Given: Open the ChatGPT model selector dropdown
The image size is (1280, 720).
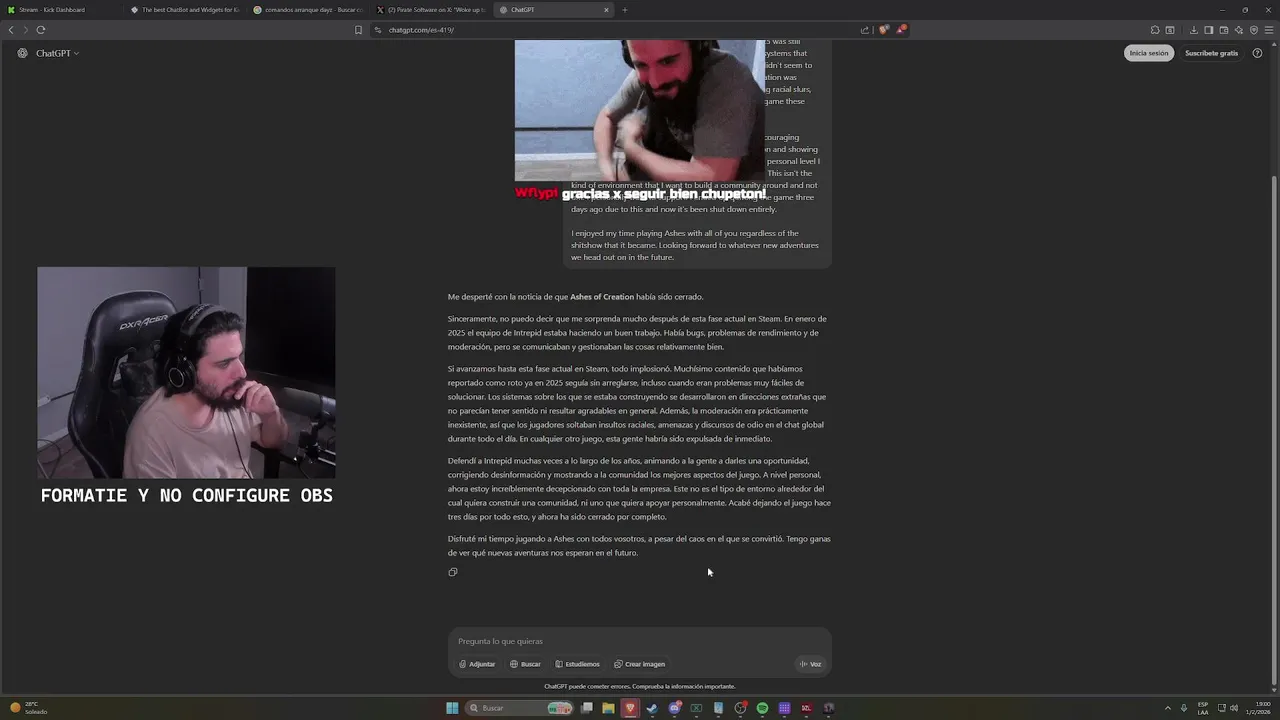Looking at the screenshot, I should coord(57,53).
